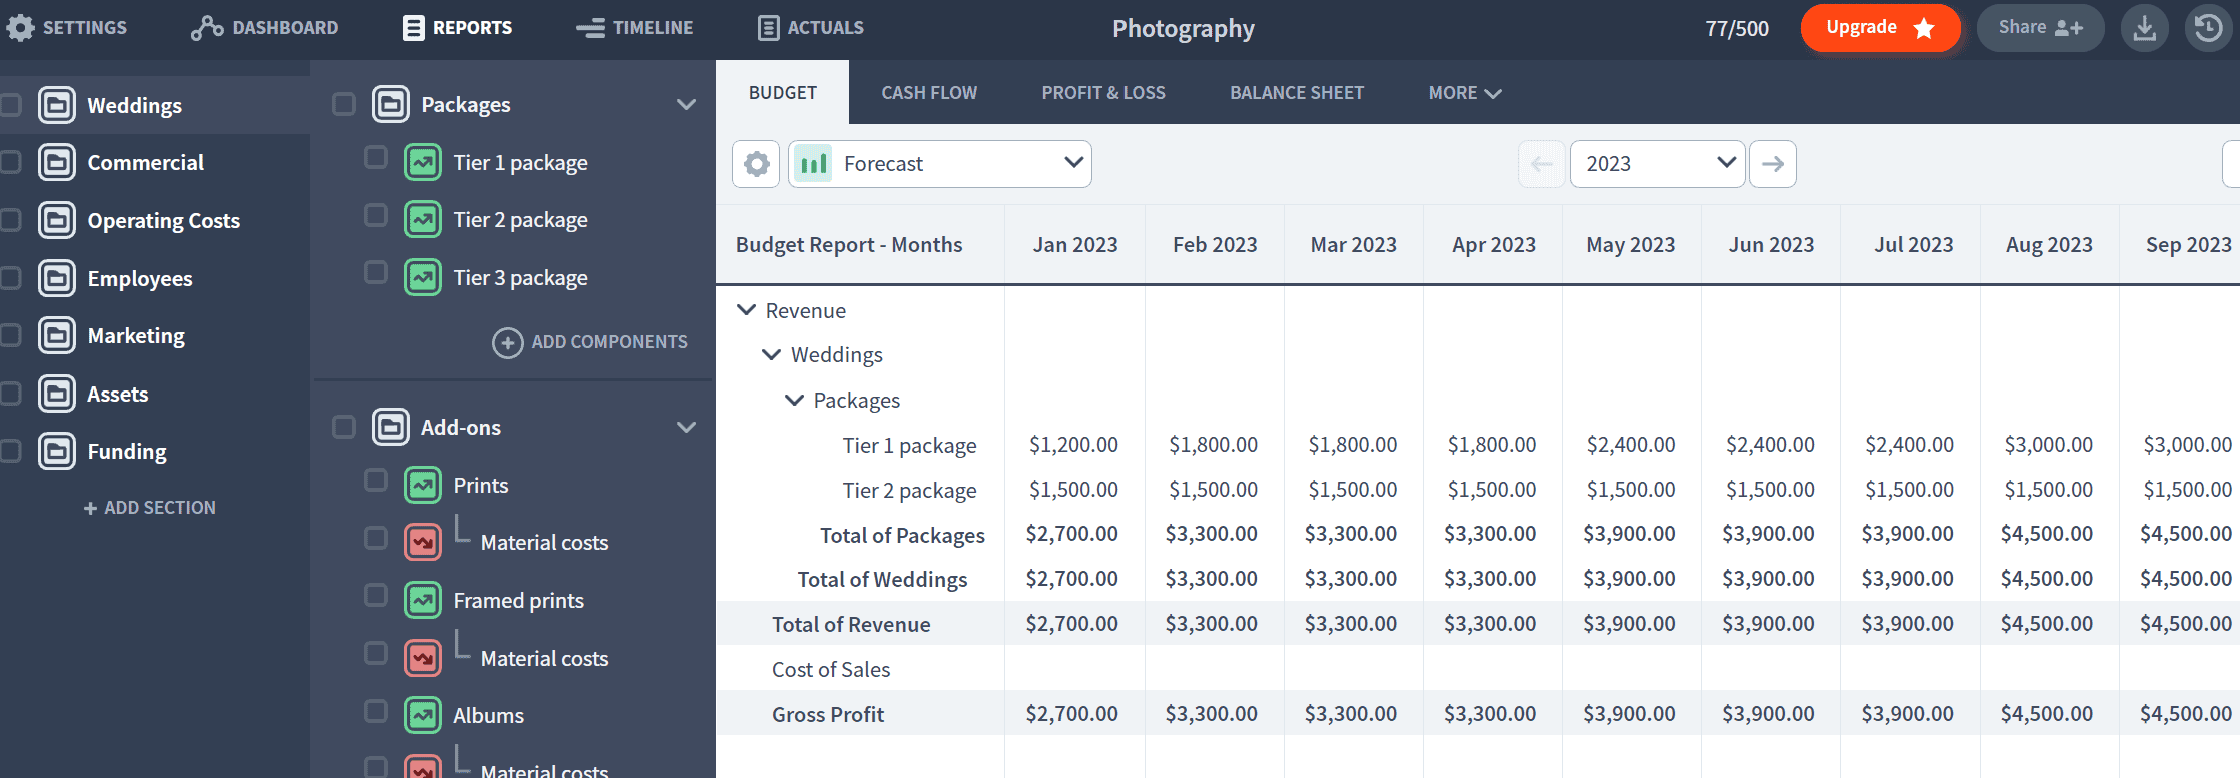Tick the Add-ons group checkbox
Image resolution: width=2240 pixels, height=778 pixels.
[x=344, y=427]
